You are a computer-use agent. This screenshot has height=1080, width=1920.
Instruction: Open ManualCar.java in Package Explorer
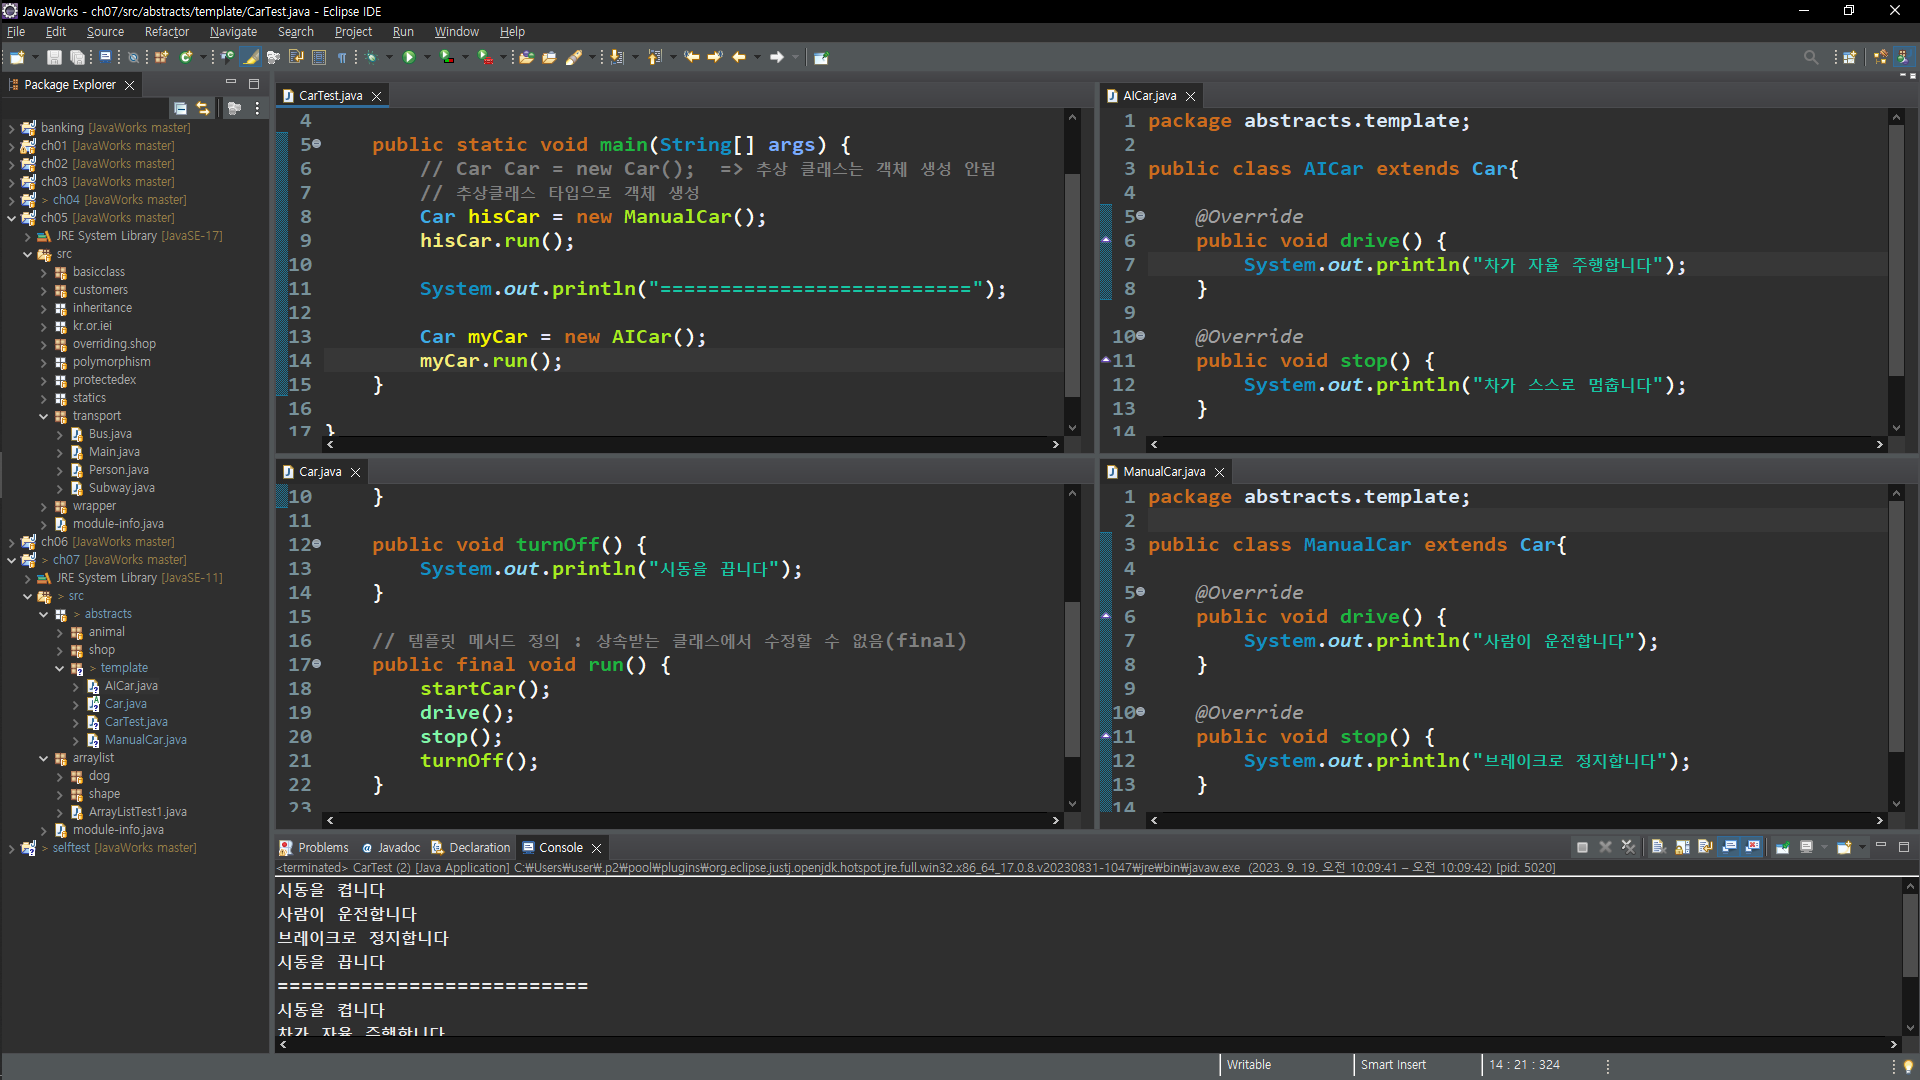(x=145, y=740)
